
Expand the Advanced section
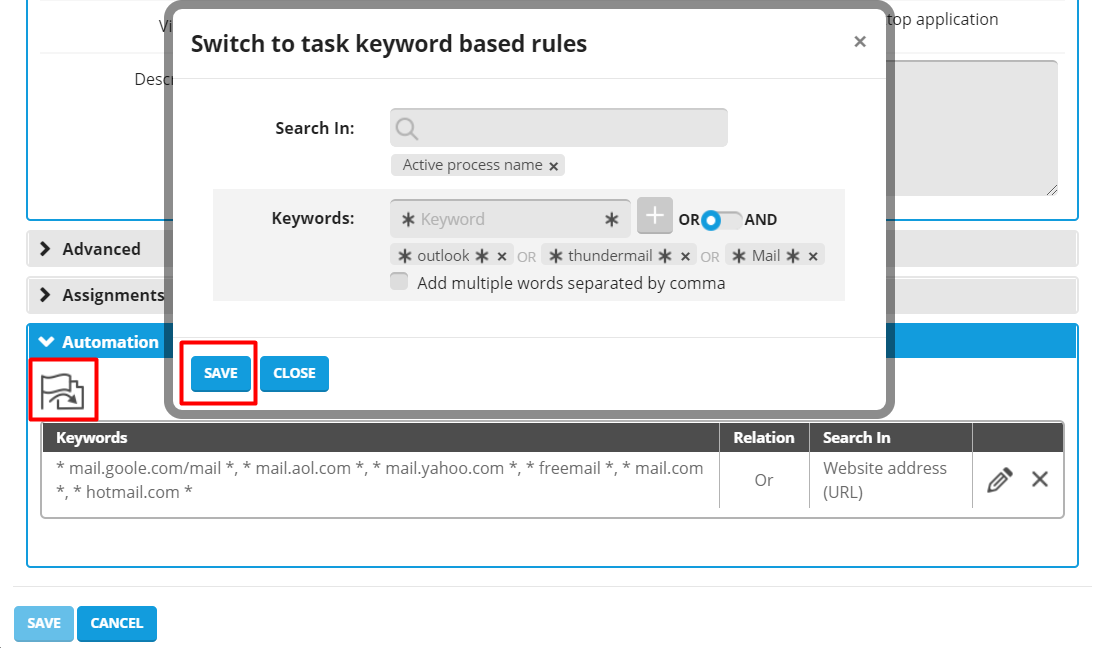100,249
